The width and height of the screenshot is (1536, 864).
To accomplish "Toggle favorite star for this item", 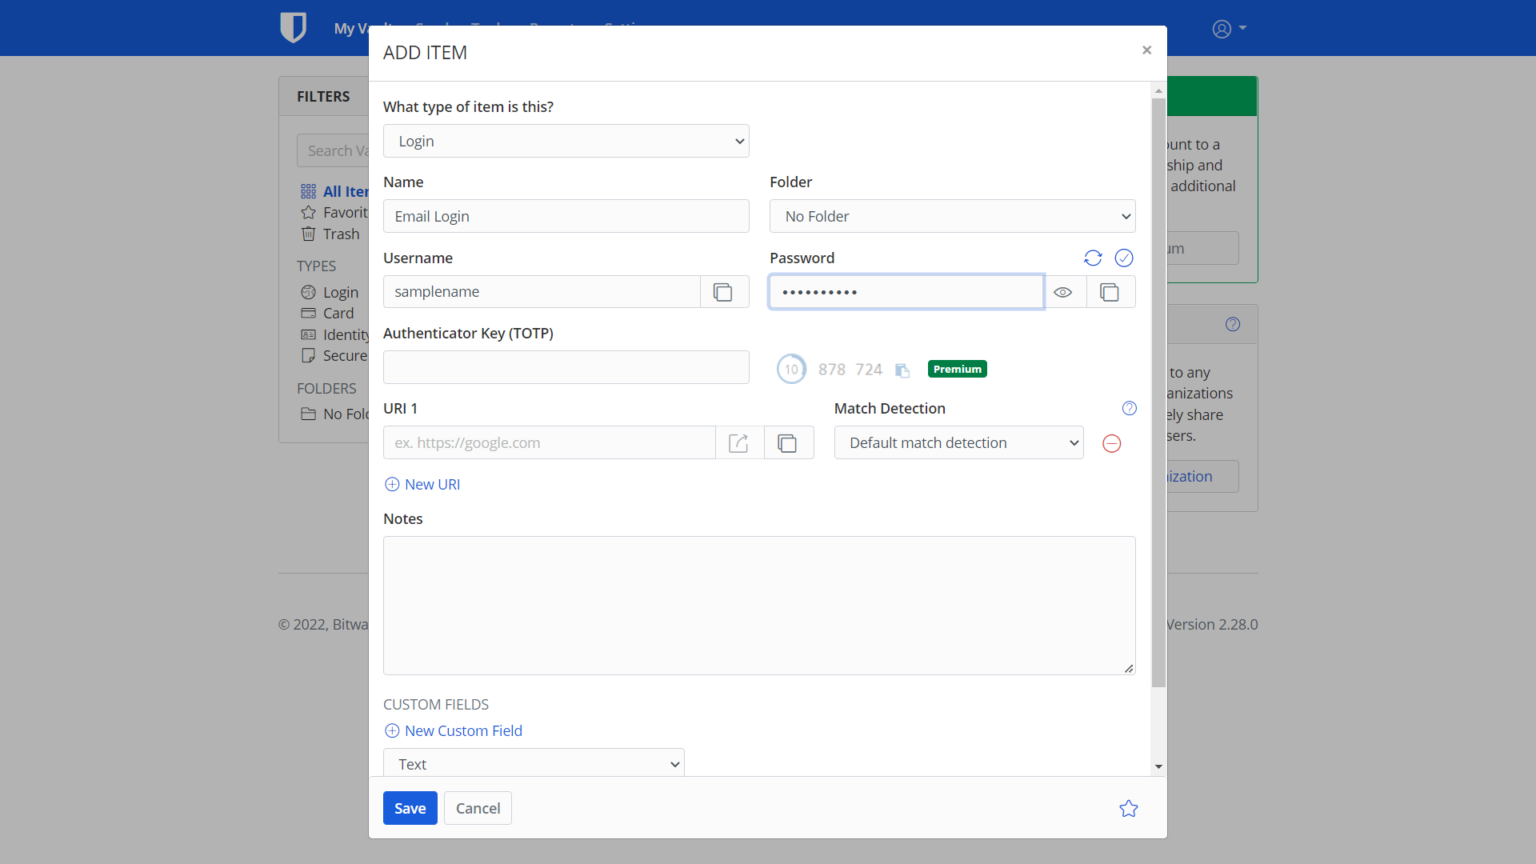I will tap(1128, 808).
